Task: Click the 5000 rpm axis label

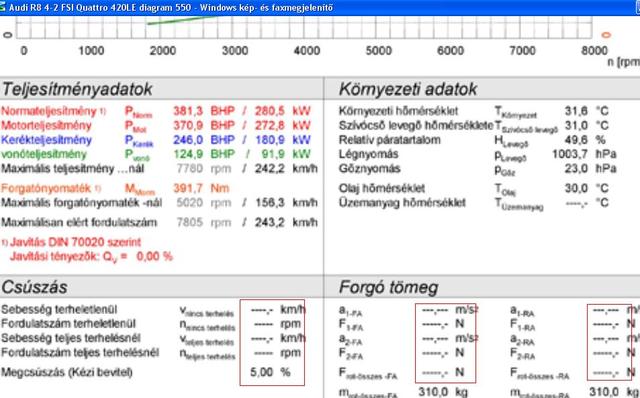Action: [x=378, y=51]
